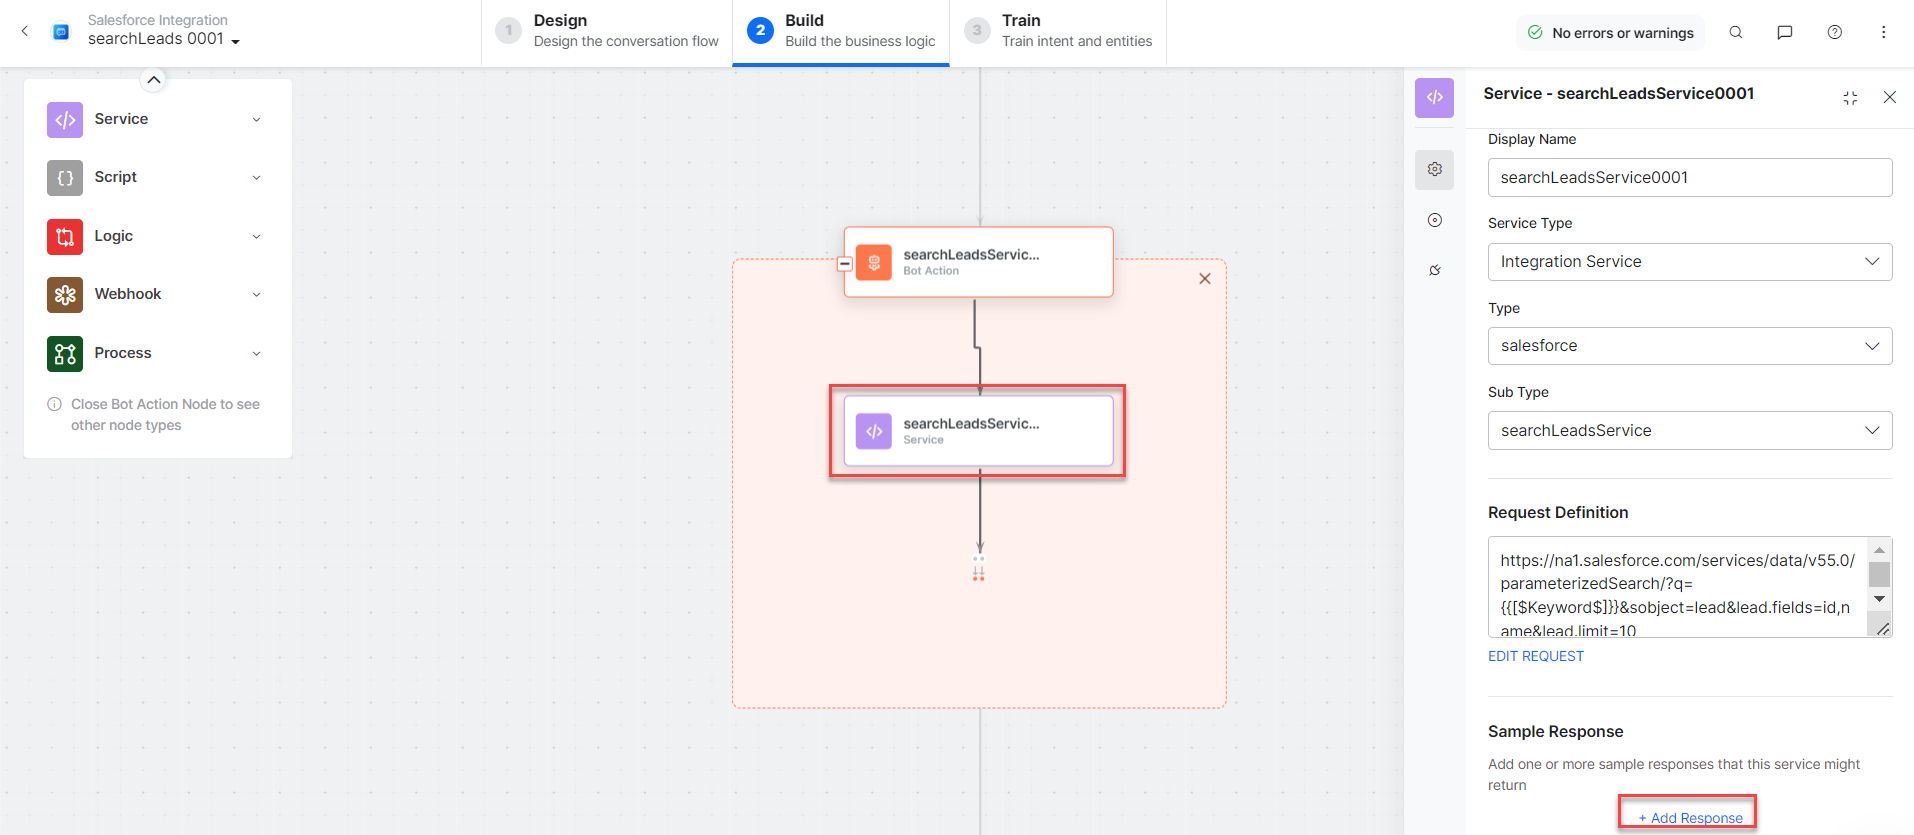
Task: Open the help question mark icon
Action: [1834, 32]
